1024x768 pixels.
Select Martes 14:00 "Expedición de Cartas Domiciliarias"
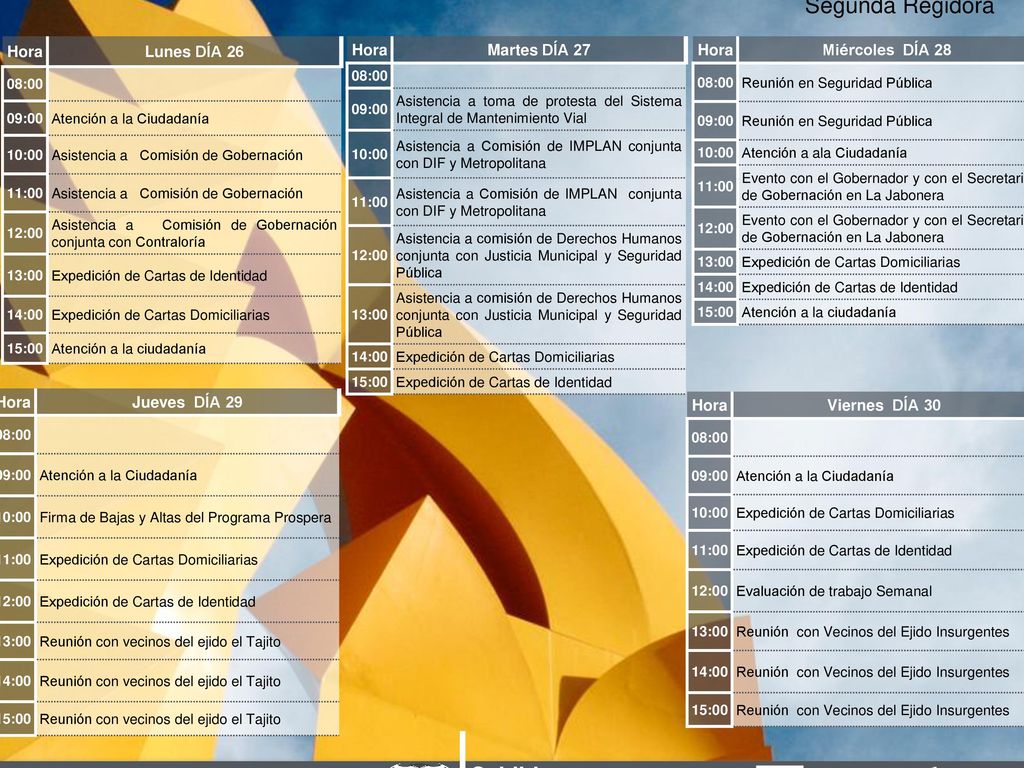click(539, 357)
